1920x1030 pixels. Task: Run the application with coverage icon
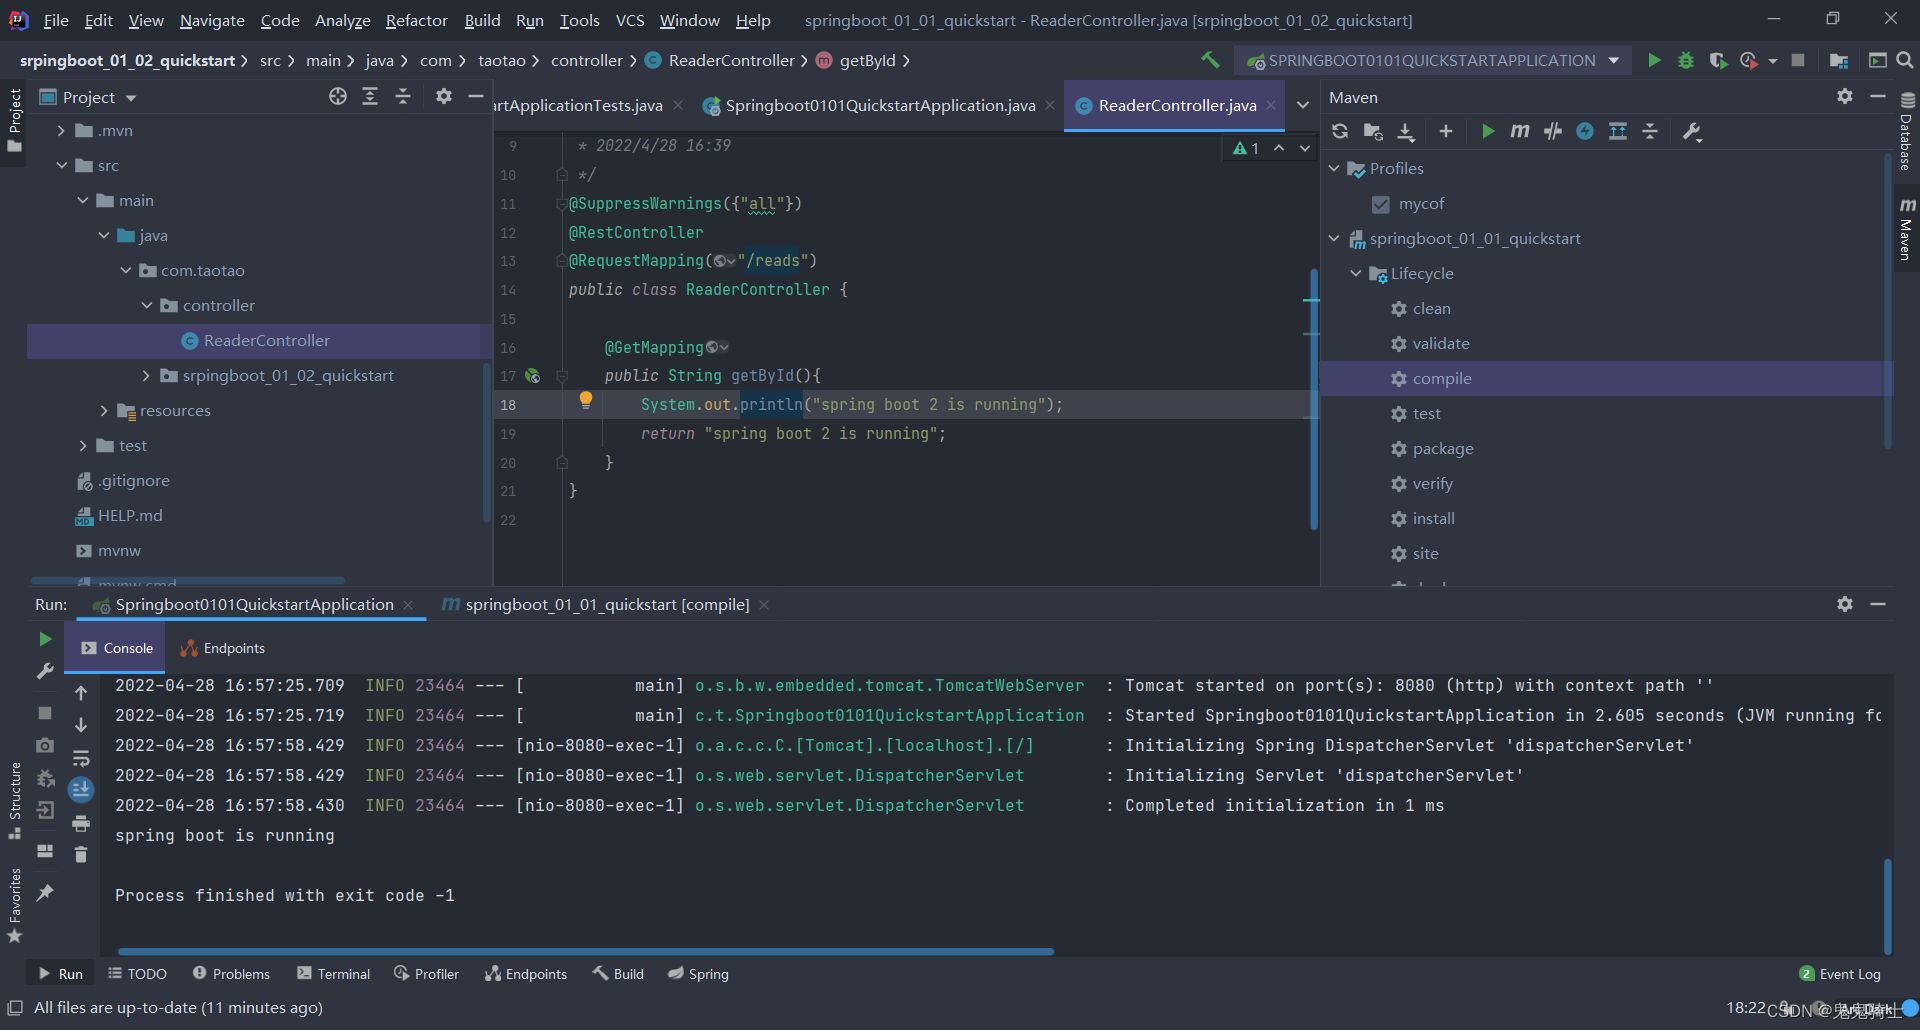[1718, 60]
